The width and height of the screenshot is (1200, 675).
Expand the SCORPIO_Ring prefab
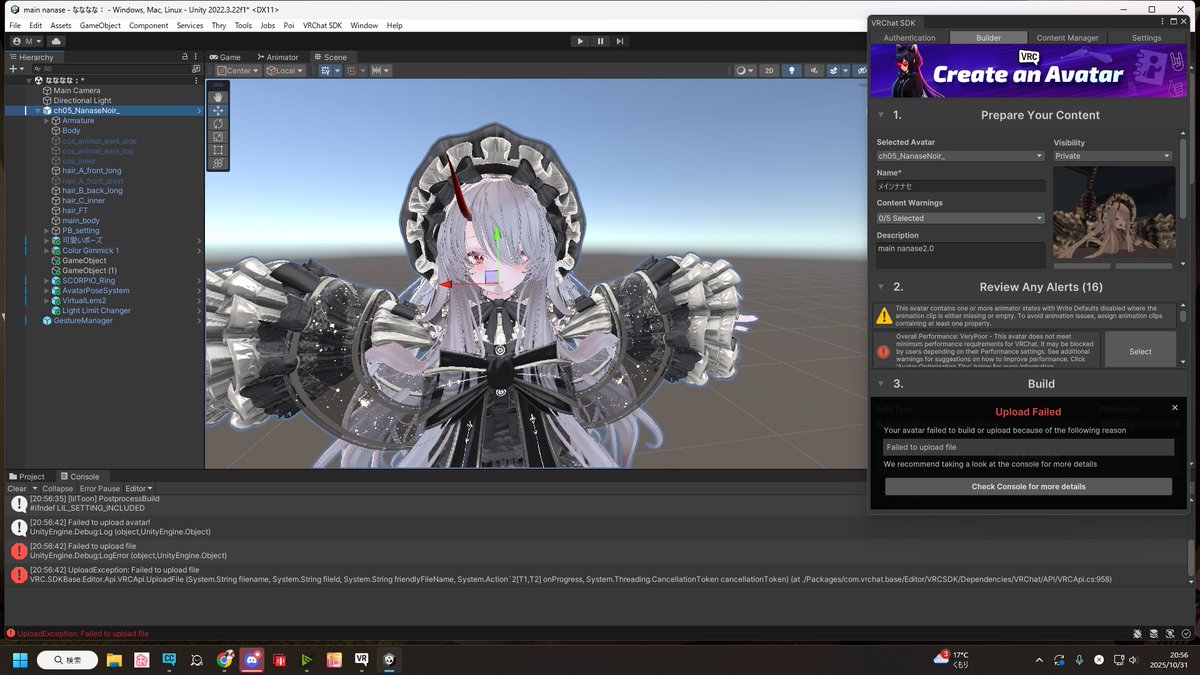(x=47, y=281)
